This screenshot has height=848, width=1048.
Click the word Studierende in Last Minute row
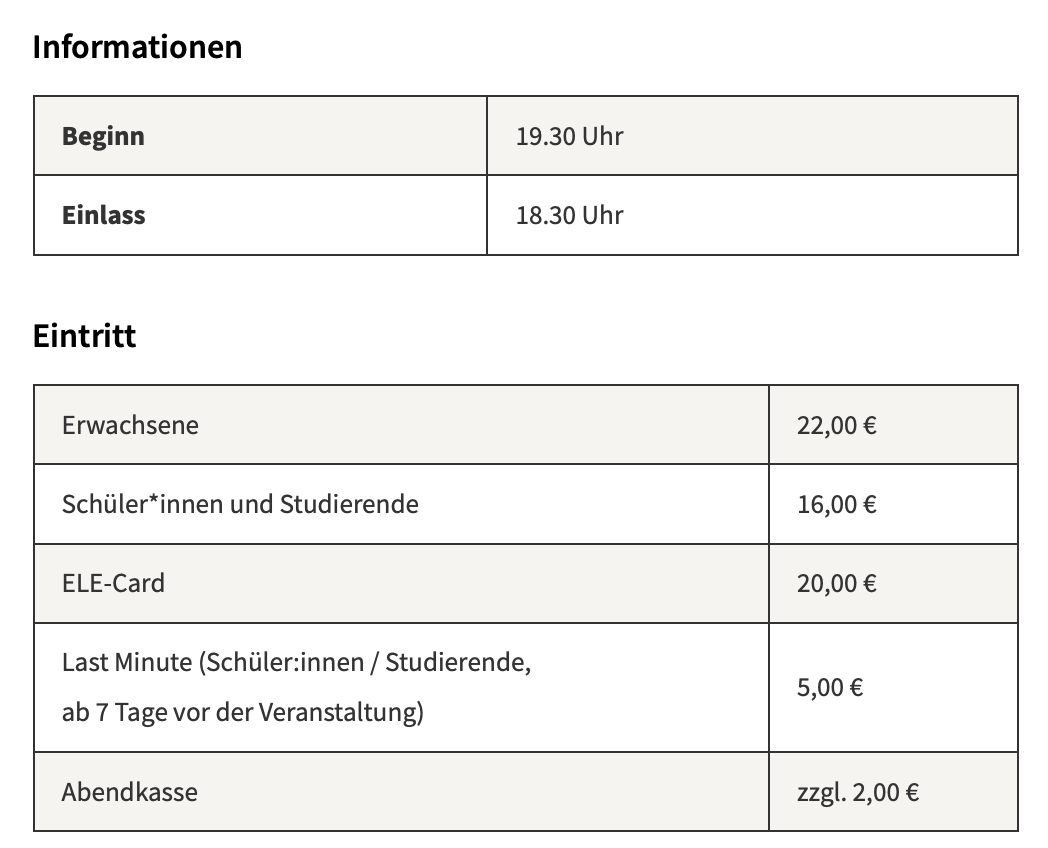pyautogui.click(x=458, y=662)
